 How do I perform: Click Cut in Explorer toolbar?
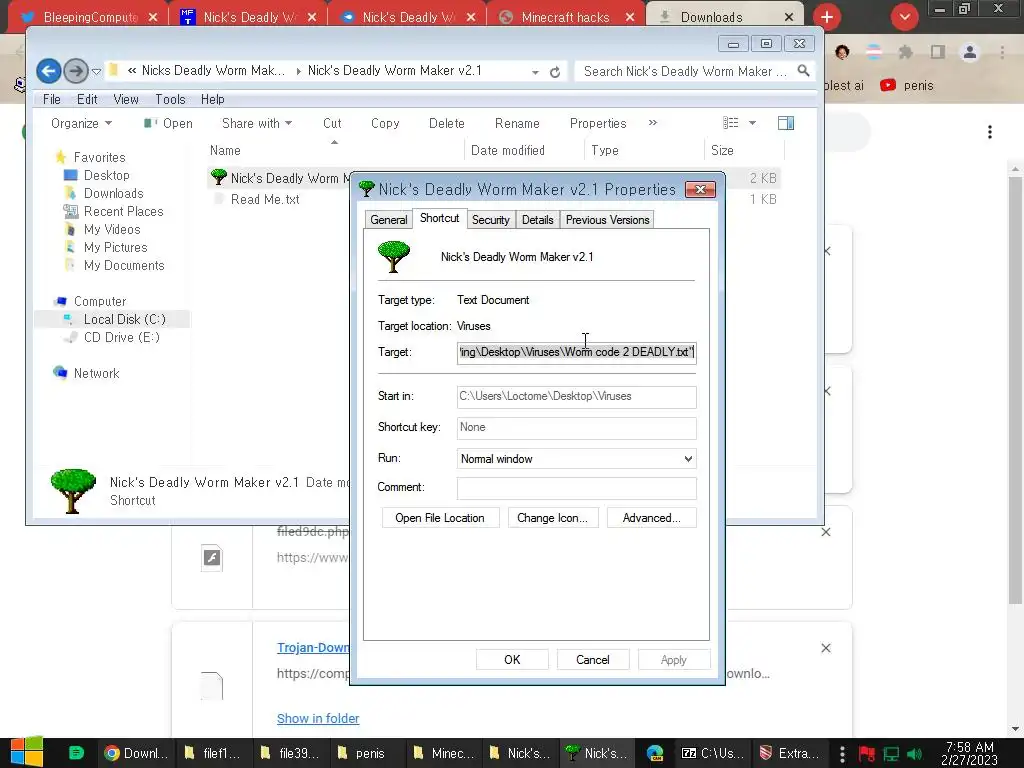pos(332,123)
